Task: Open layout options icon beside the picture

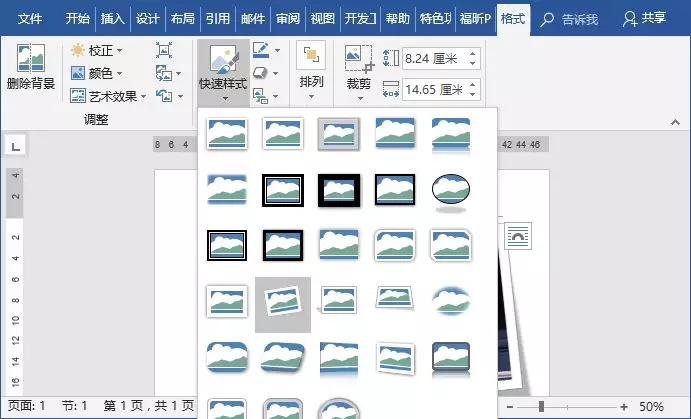Action: click(x=519, y=237)
